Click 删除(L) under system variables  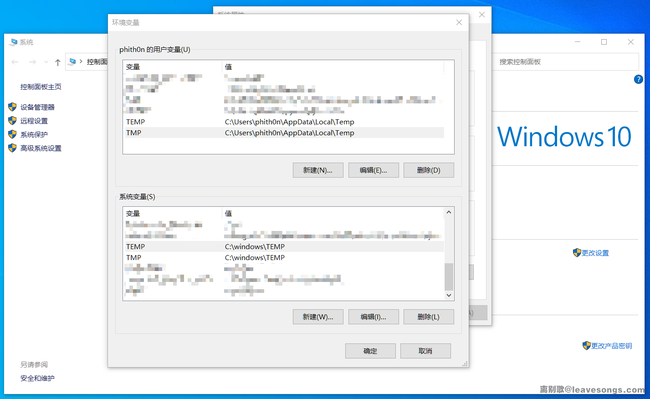(428, 317)
